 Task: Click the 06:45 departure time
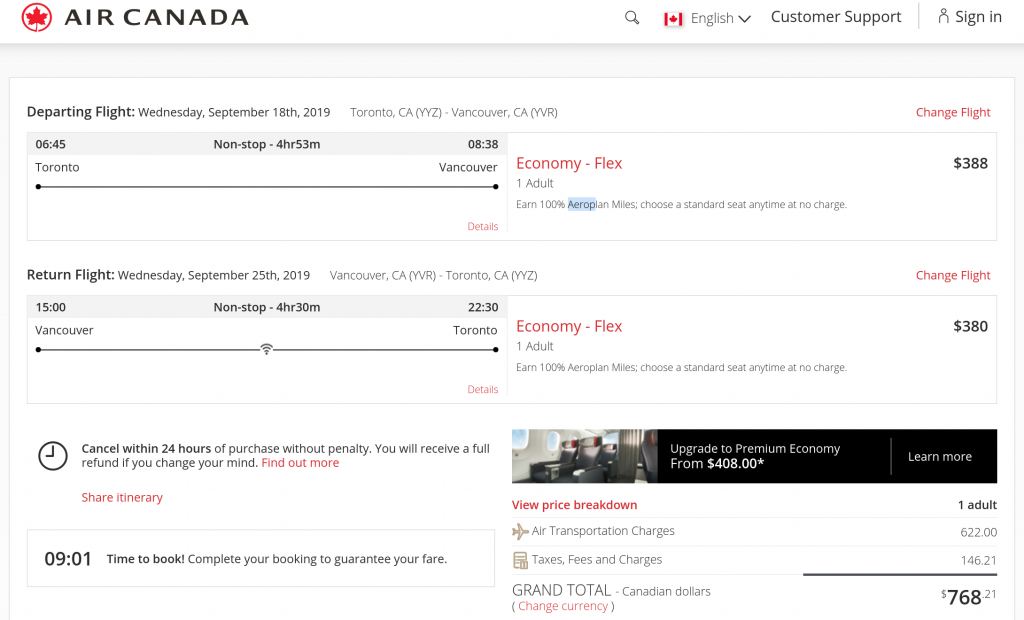[50, 144]
